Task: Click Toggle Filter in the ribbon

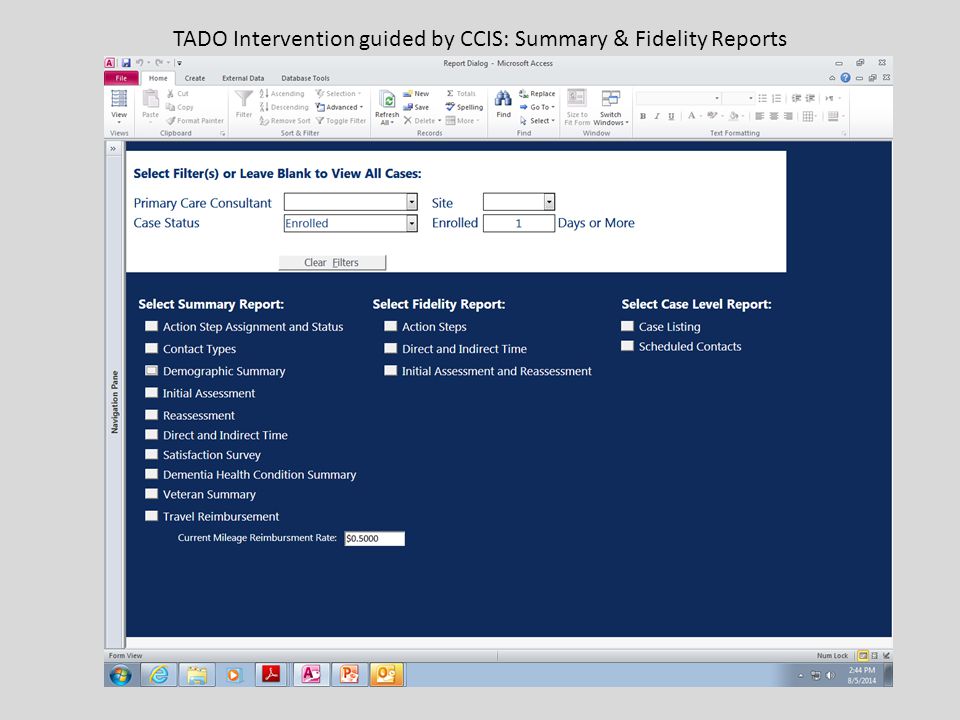Action: [340, 121]
